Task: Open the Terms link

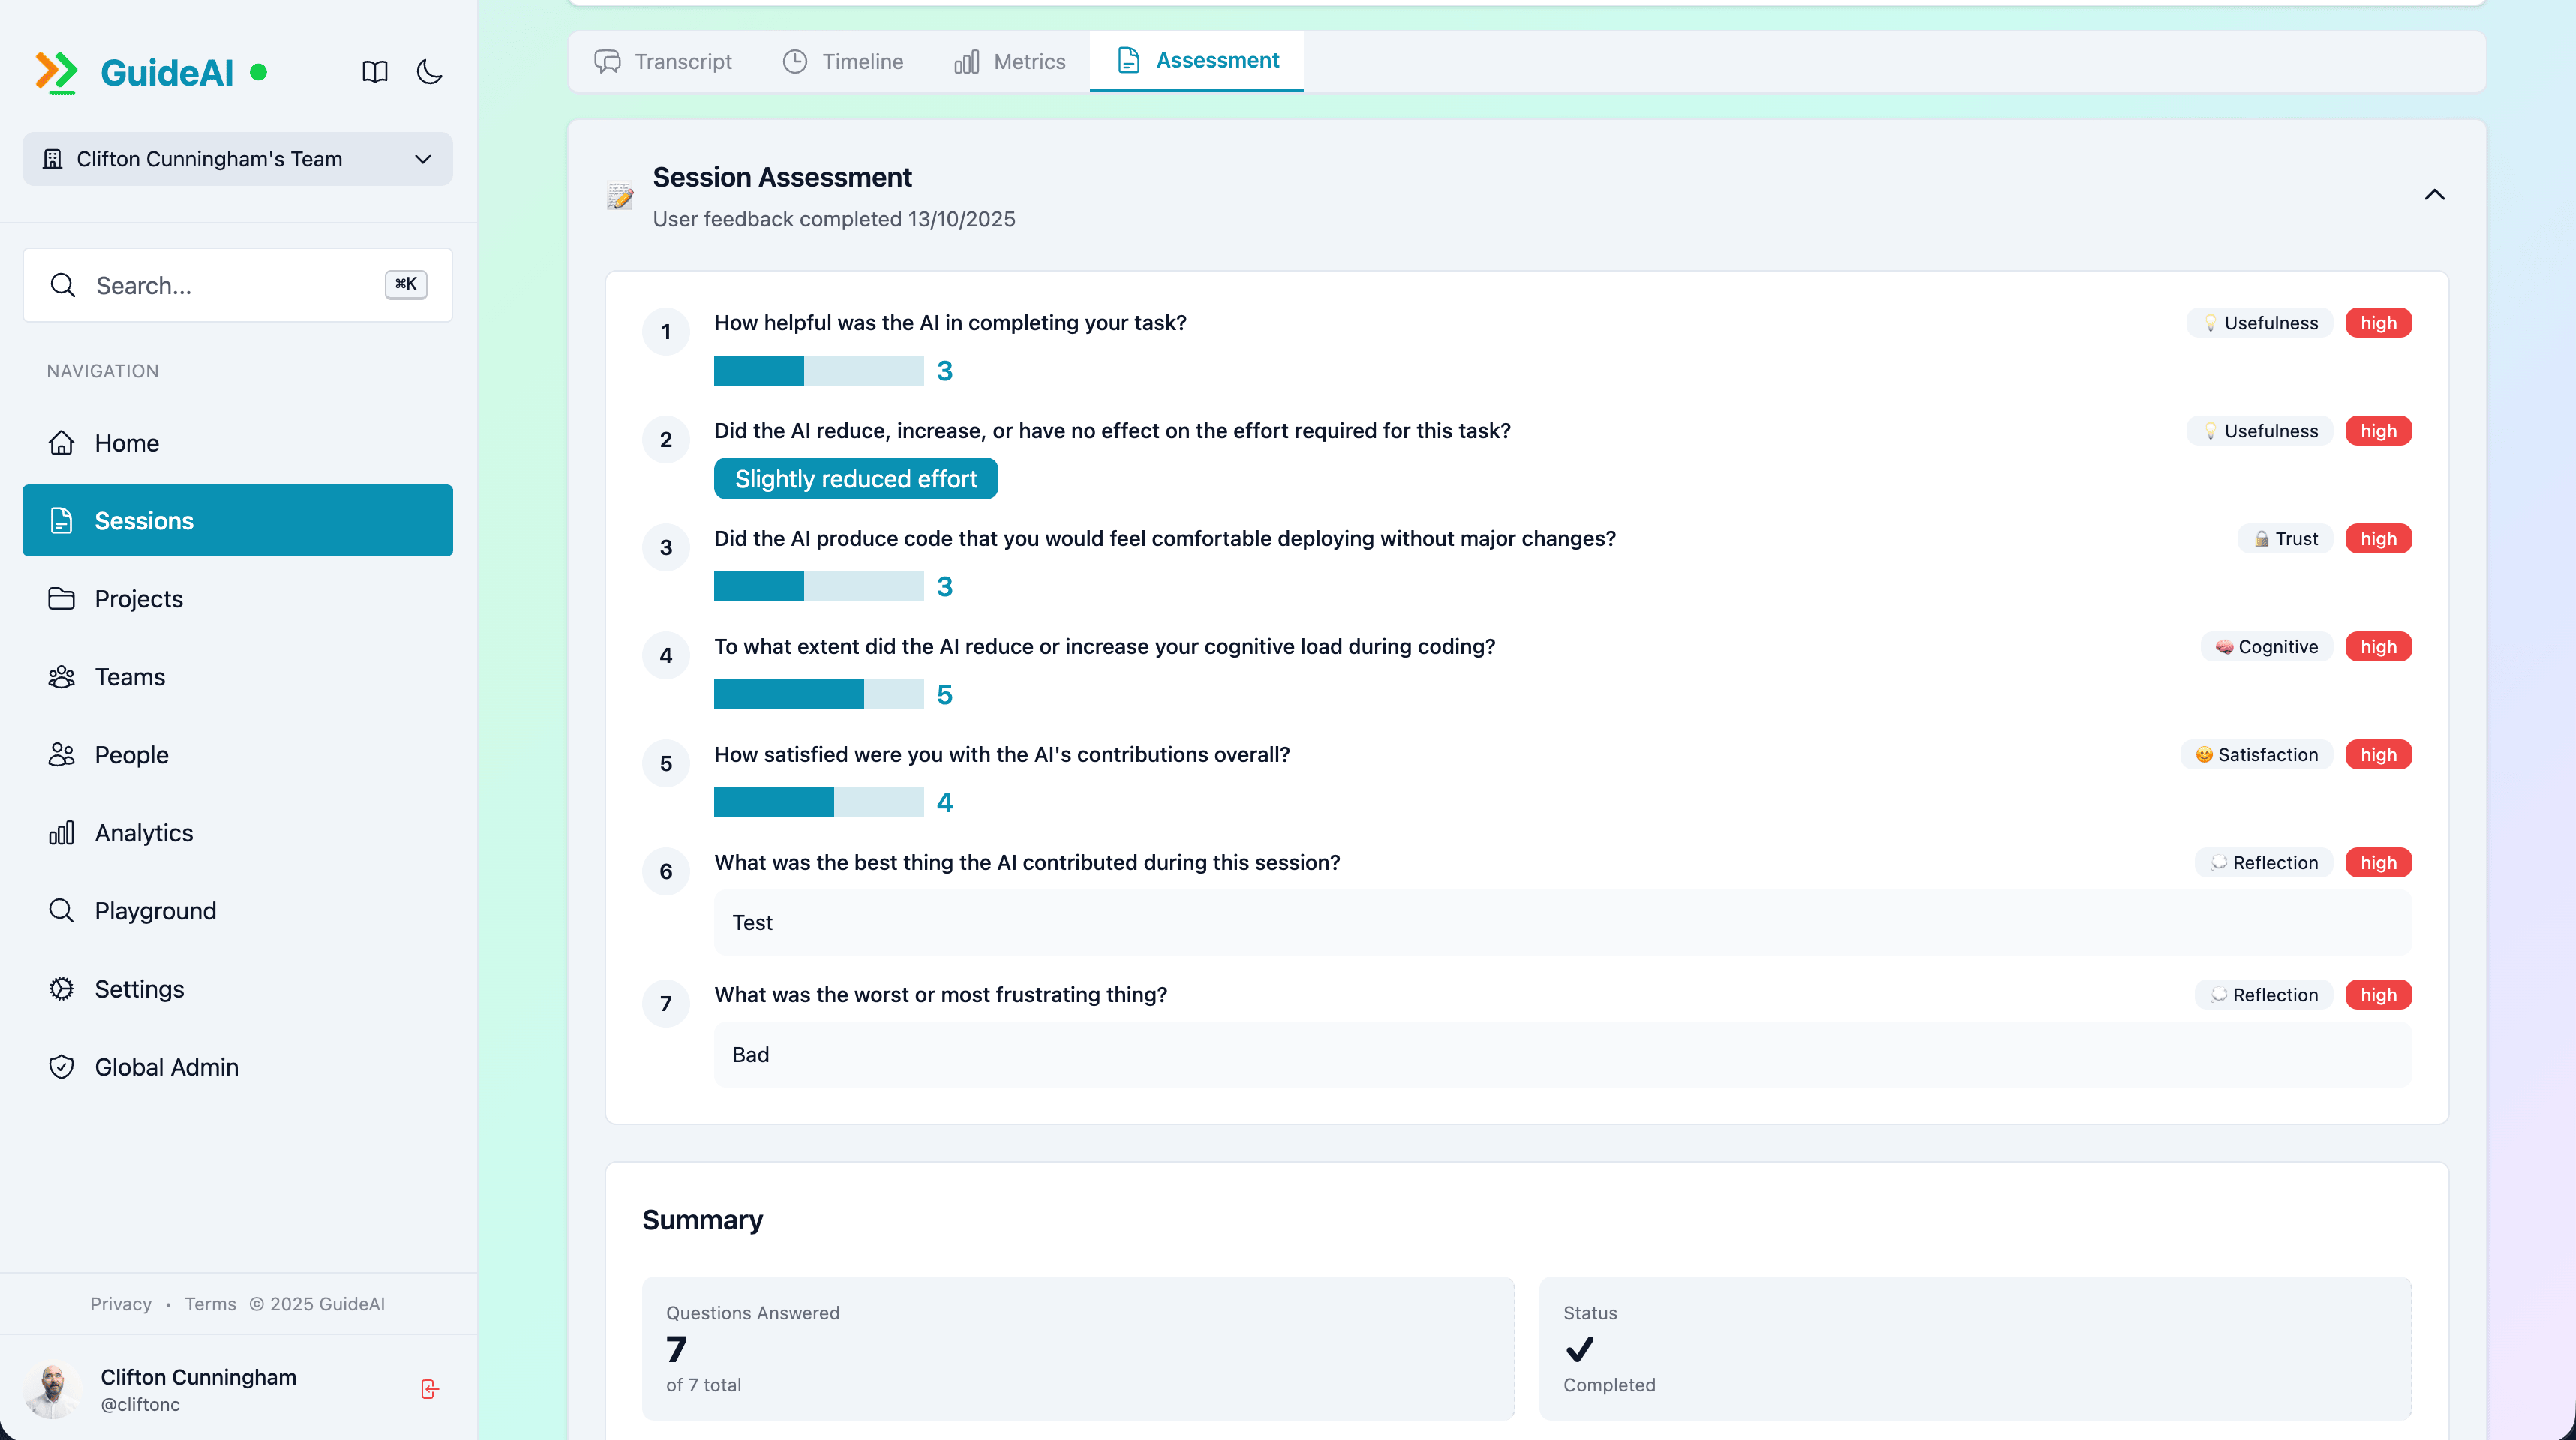Action: coord(210,1303)
